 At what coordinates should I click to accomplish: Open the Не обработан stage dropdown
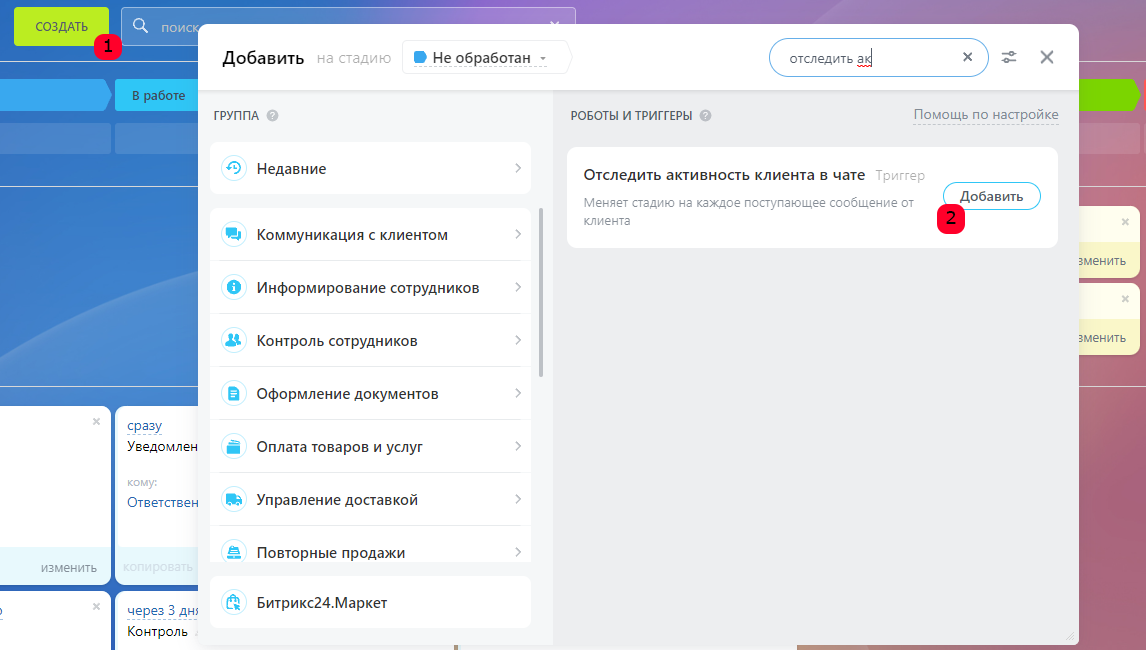[486, 58]
